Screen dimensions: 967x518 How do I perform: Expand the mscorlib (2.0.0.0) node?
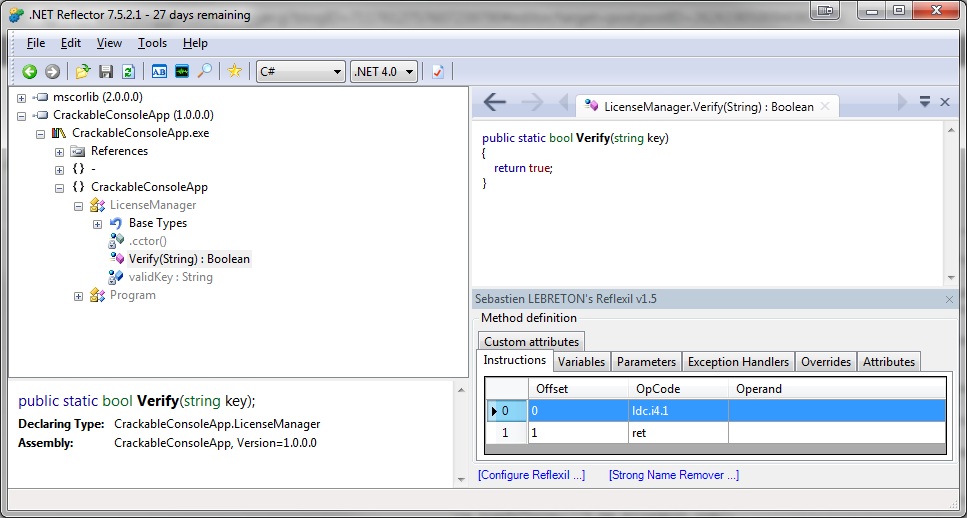[x=22, y=98]
